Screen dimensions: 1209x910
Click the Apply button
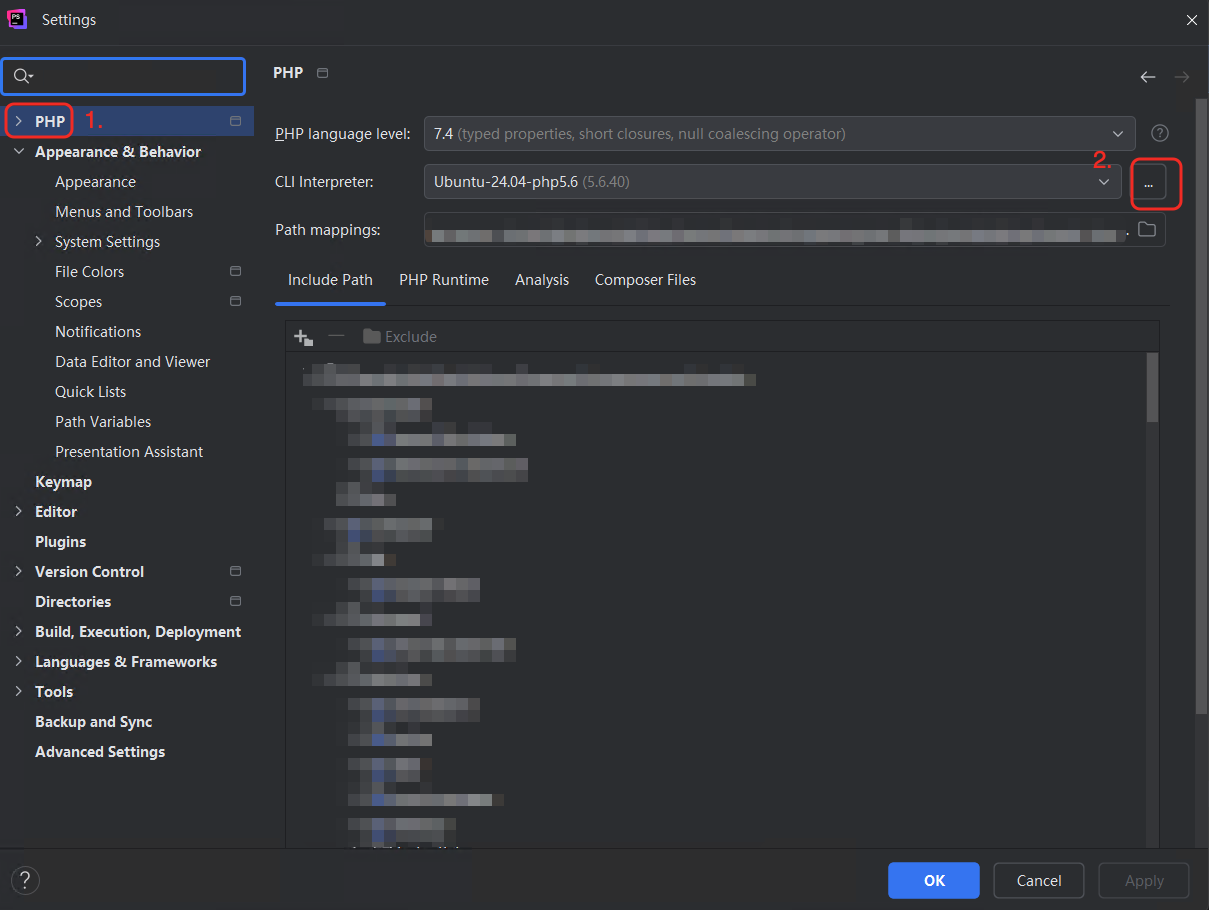point(1144,880)
